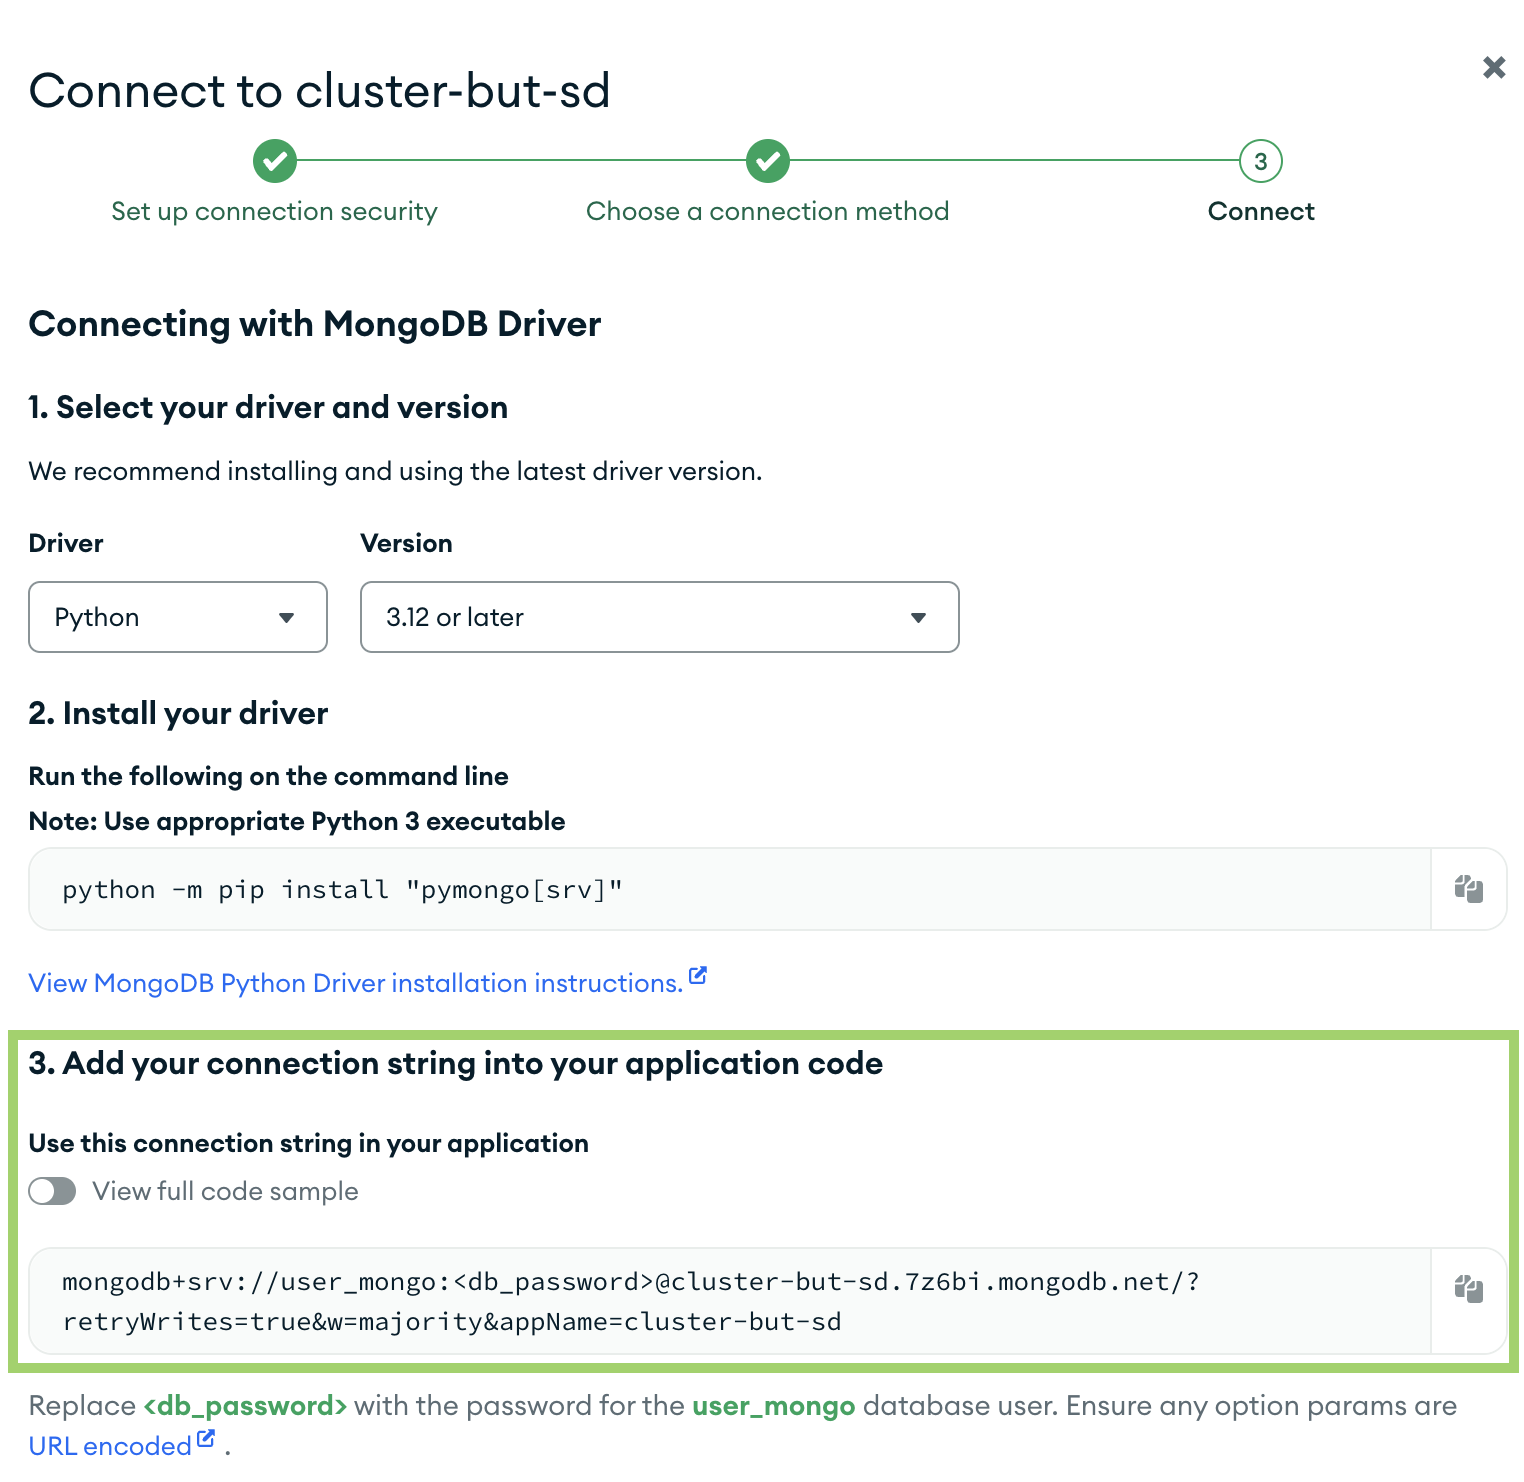The height and width of the screenshot is (1482, 1524).
Task: Click the green checkmark for connection security step
Action: (275, 161)
